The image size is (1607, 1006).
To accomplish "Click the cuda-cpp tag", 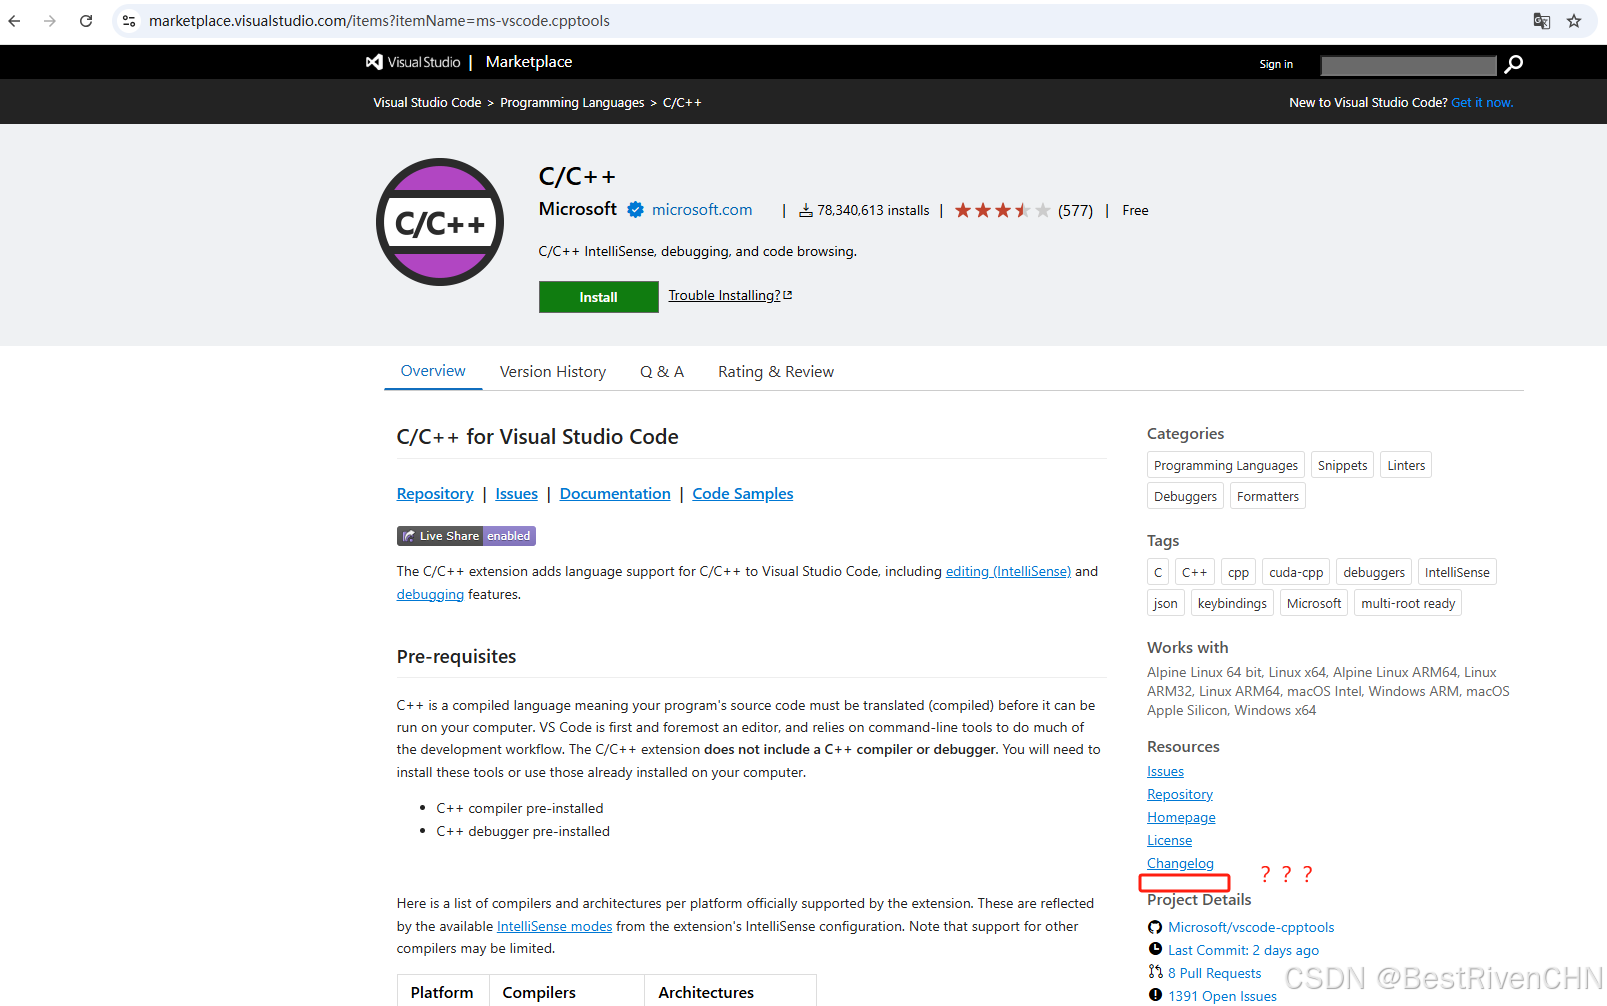I will coord(1296,572).
